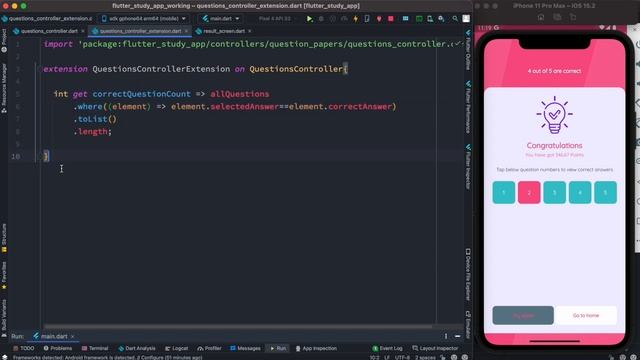Click the 2 spaces indent setting
This screenshot has height=360, width=640.
click(425, 357)
